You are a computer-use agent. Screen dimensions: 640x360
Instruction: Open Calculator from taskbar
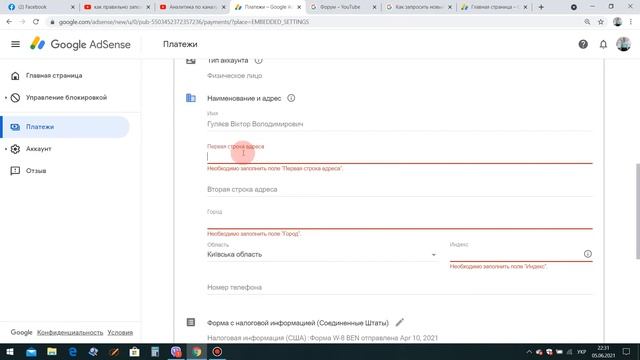pyautogui.click(x=155, y=351)
